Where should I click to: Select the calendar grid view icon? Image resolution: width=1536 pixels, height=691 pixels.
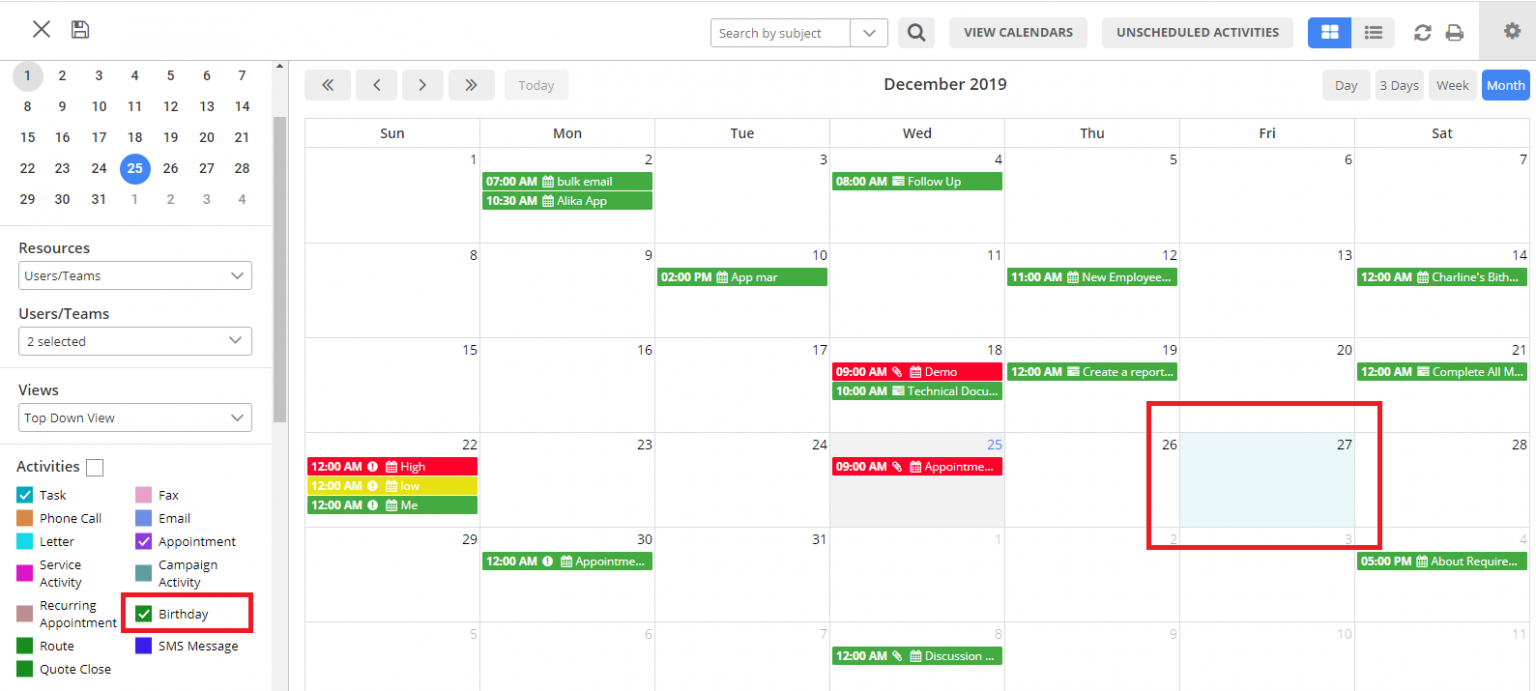point(1328,32)
